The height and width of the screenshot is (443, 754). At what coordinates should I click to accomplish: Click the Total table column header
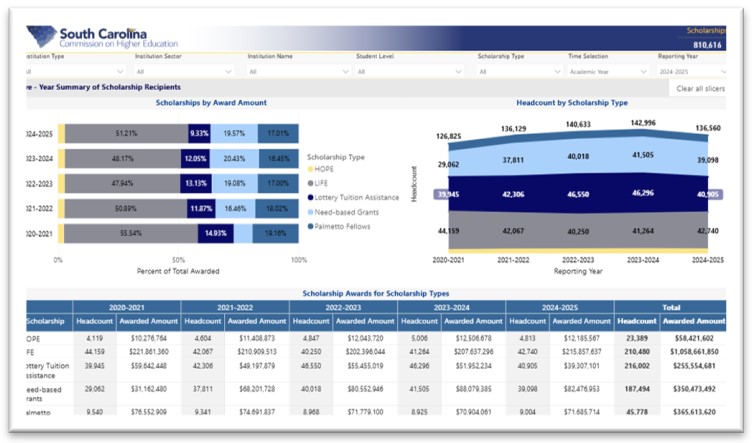coord(670,307)
